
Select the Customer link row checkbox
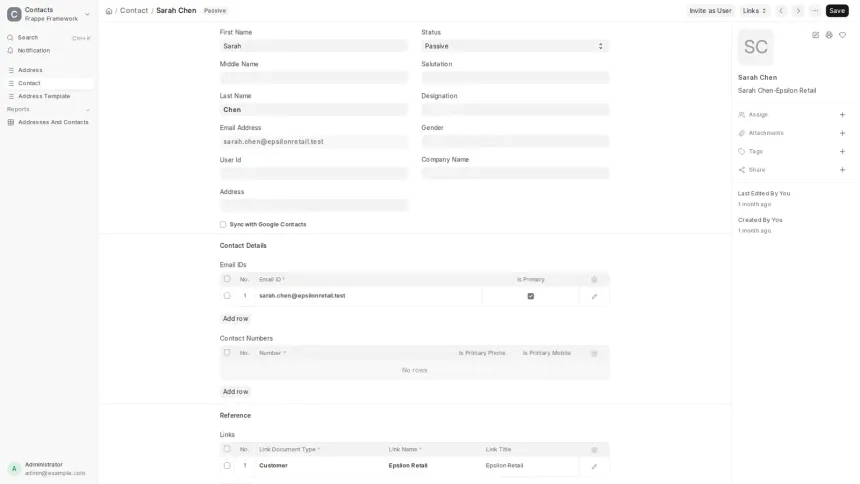227,466
